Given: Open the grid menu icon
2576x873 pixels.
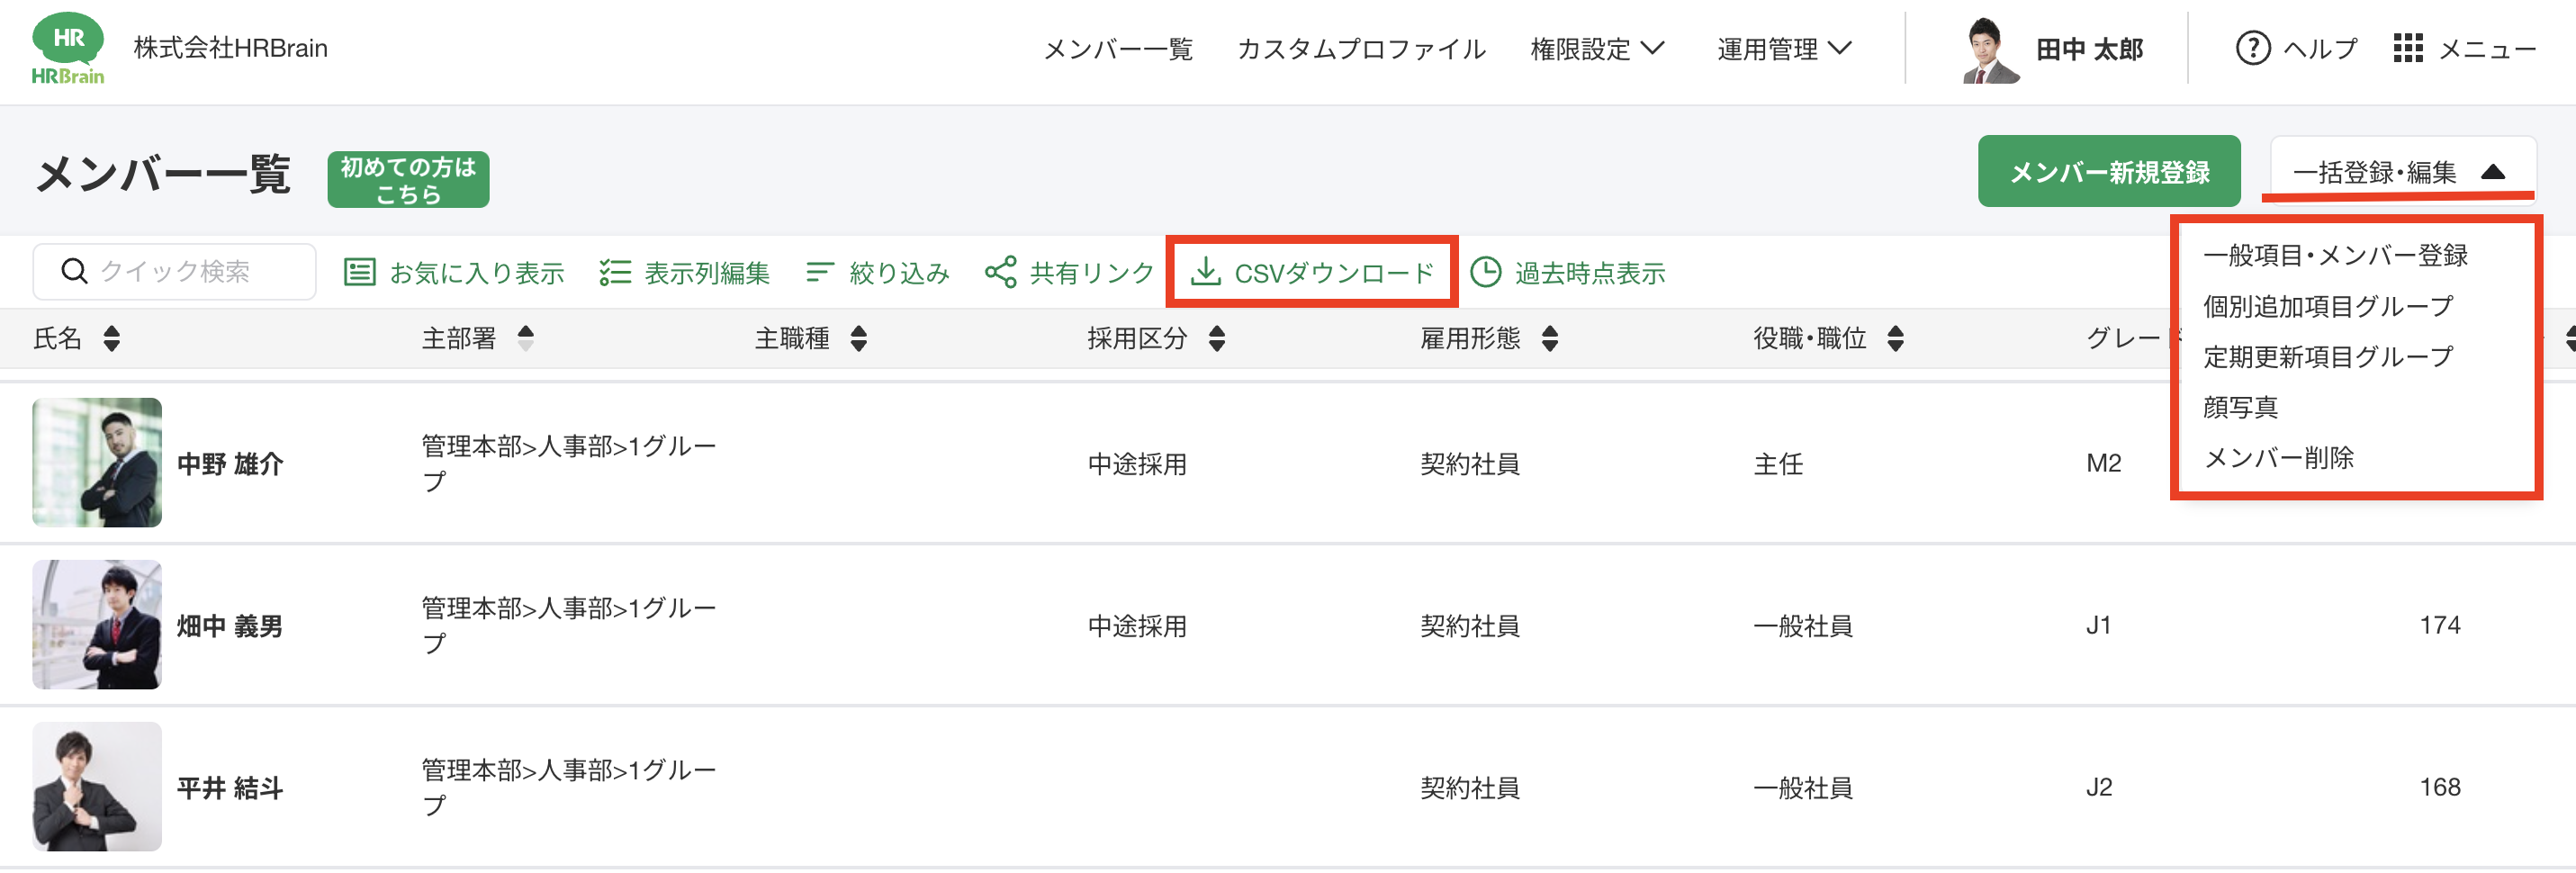Looking at the screenshot, I should [x=2407, y=48].
